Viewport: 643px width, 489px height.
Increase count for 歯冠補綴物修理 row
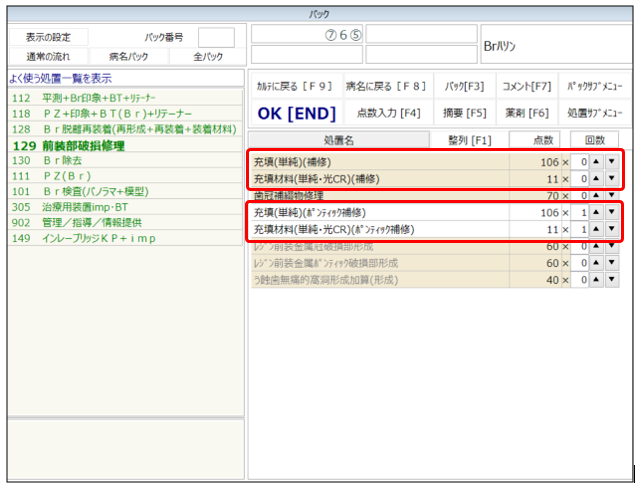pyautogui.click(x=596, y=196)
